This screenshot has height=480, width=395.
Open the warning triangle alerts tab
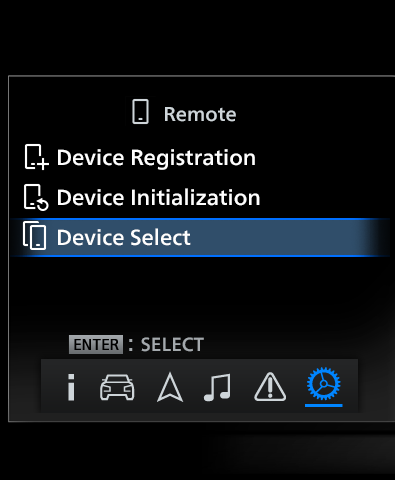[270, 387]
